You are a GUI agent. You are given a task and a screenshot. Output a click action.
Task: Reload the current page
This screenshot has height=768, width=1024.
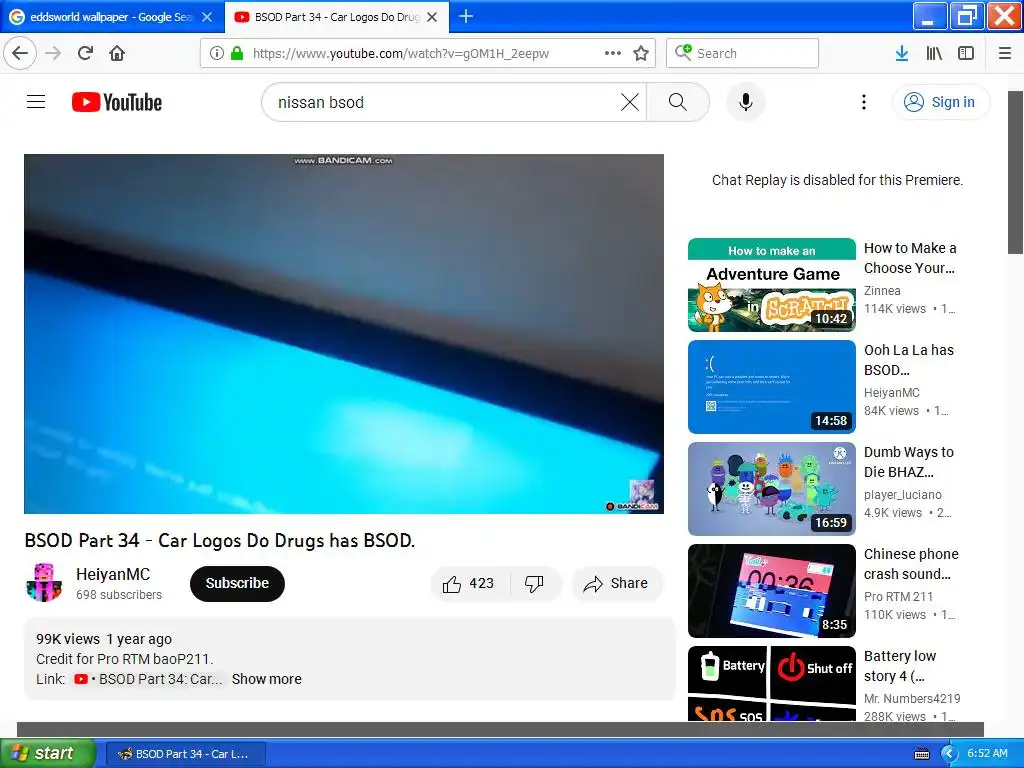click(85, 53)
